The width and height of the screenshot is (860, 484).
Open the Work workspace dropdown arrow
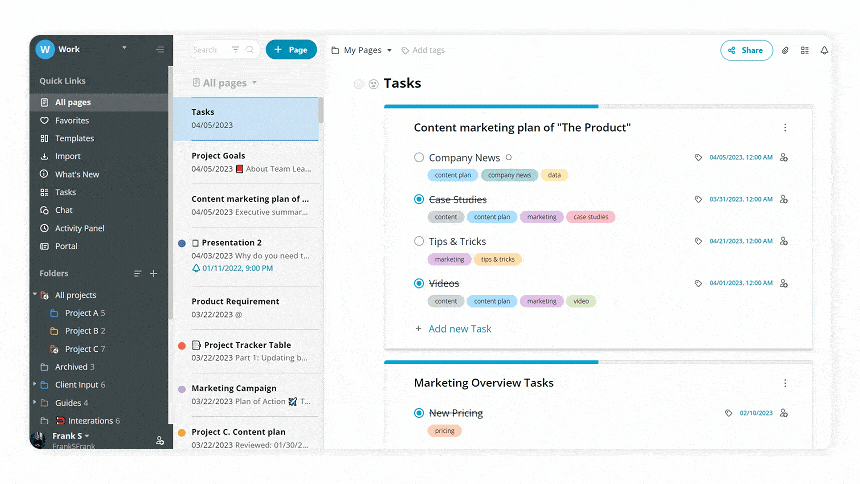click(125, 48)
